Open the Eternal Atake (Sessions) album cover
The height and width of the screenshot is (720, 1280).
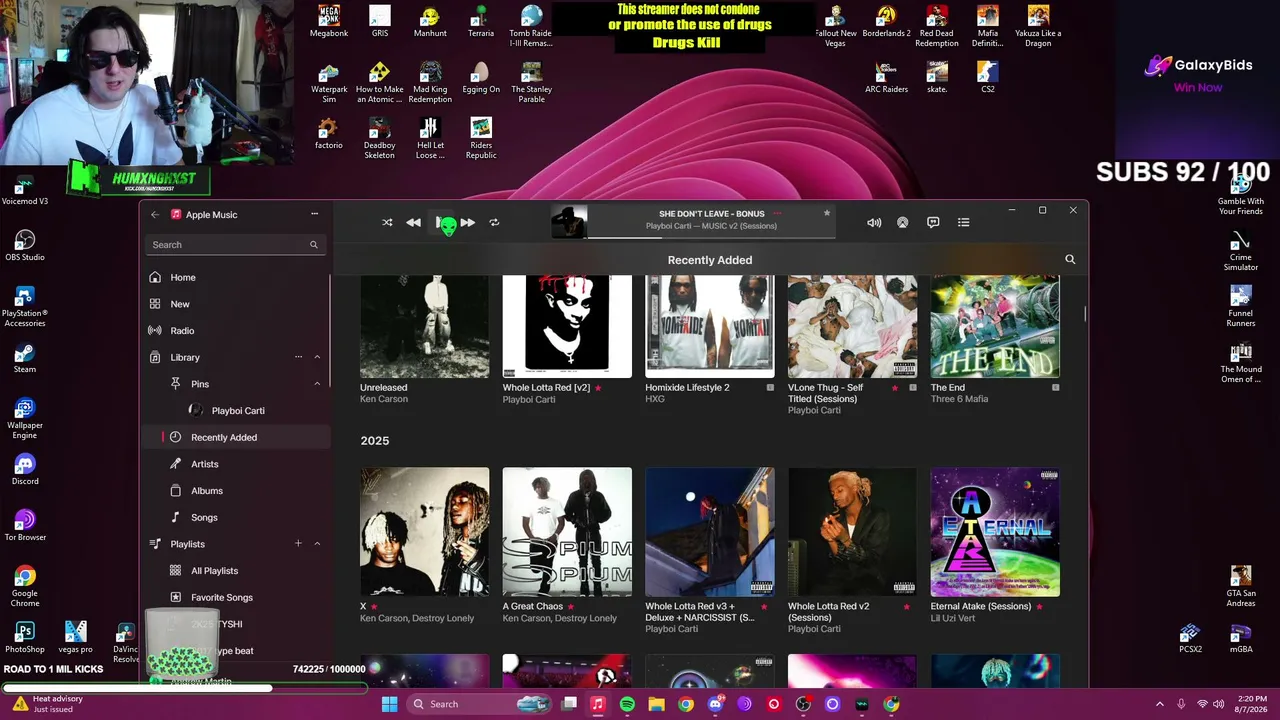coord(995,532)
